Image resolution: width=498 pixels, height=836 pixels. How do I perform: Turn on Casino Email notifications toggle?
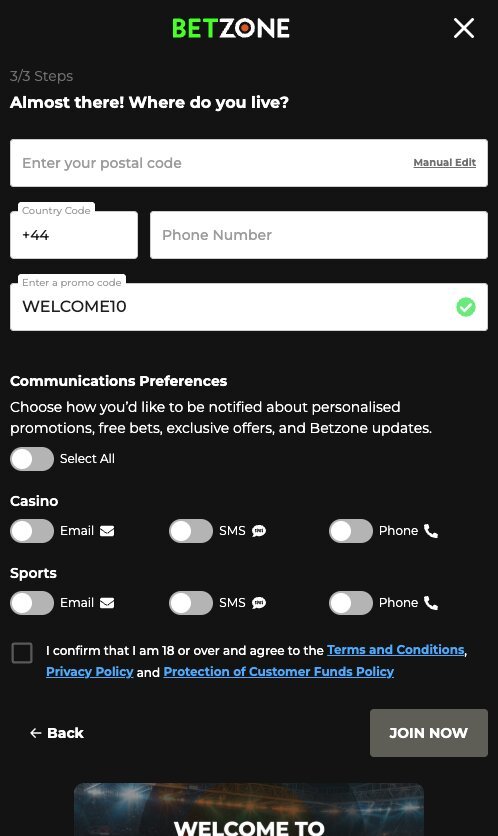click(x=32, y=531)
